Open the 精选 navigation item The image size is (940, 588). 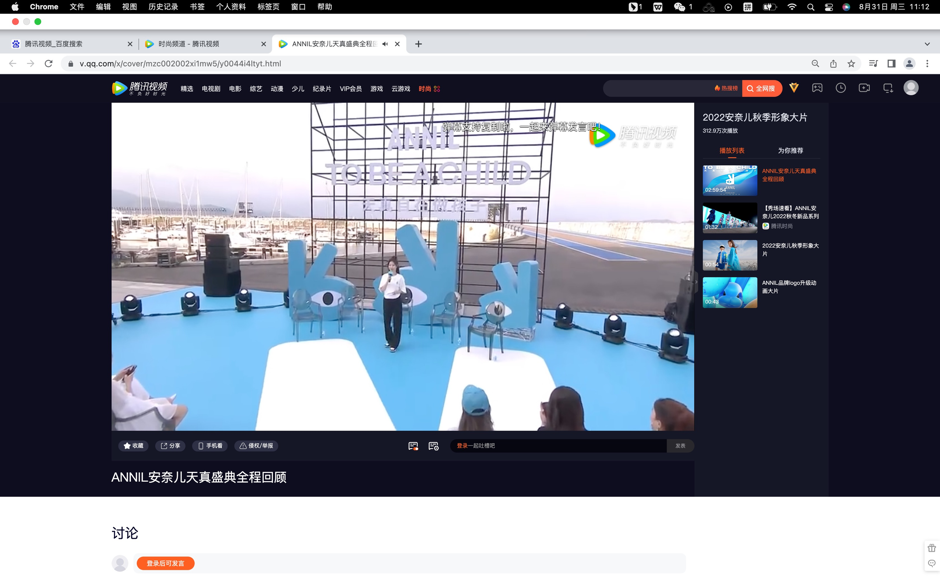(187, 89)
